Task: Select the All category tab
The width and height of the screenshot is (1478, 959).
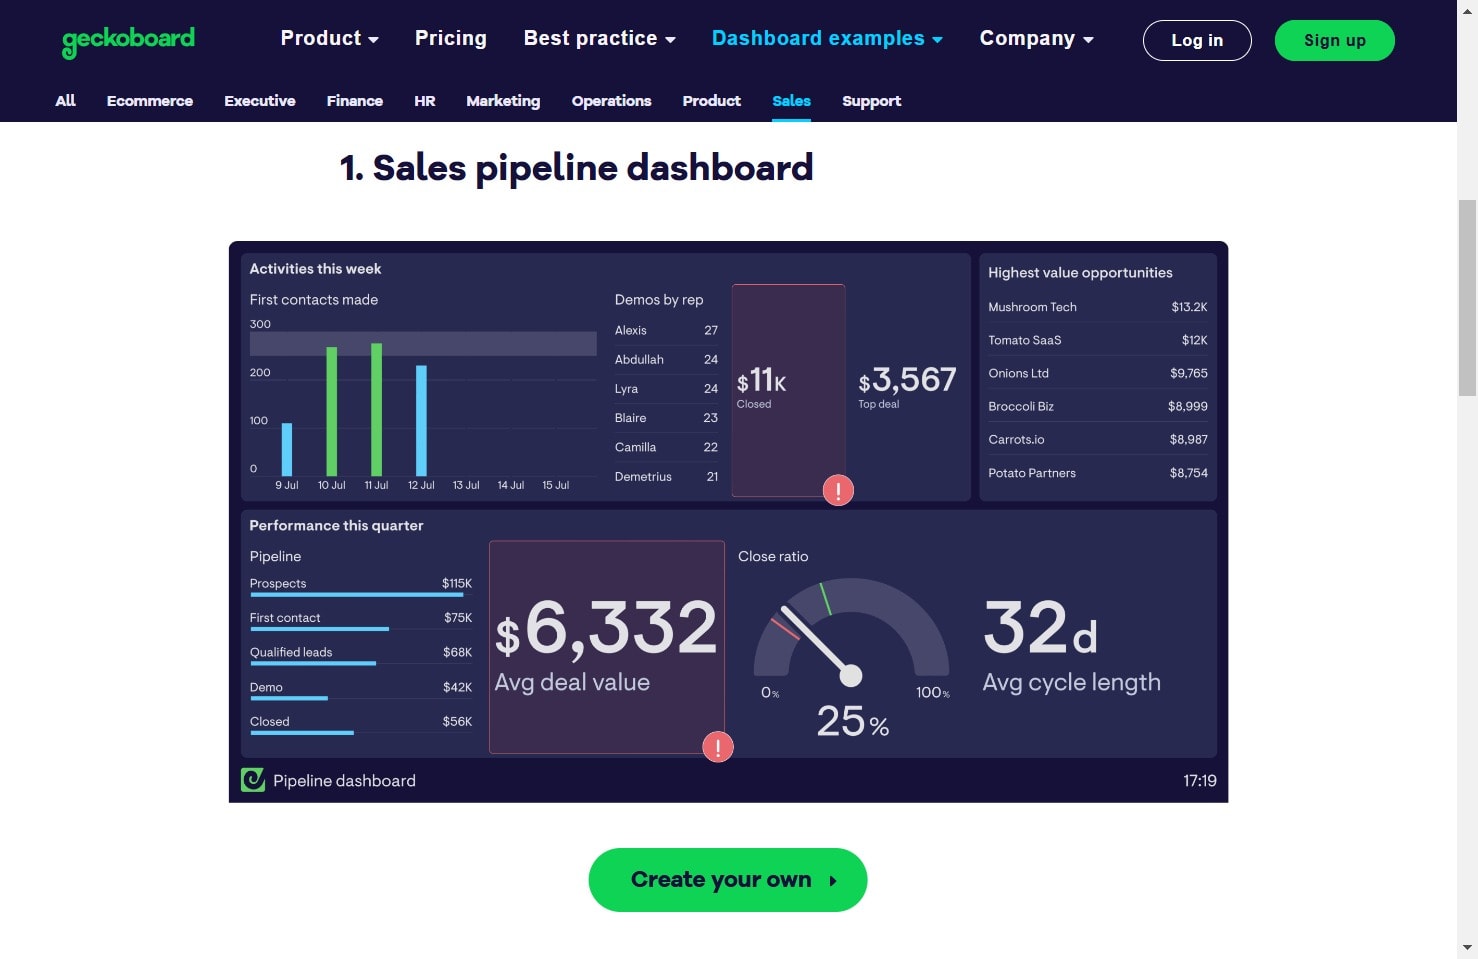Action: tap(65, 101)
